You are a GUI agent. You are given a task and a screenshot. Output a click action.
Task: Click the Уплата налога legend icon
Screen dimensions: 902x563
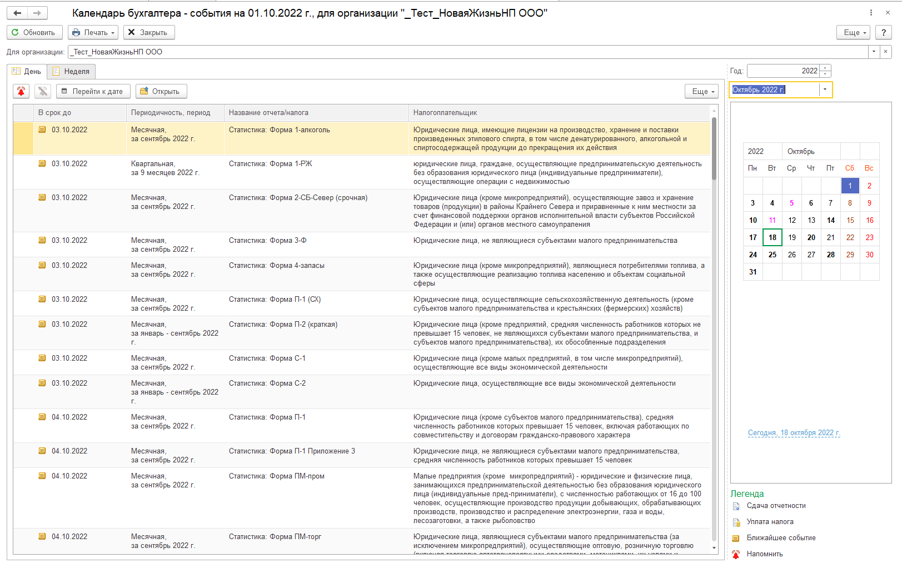(736, 523)
